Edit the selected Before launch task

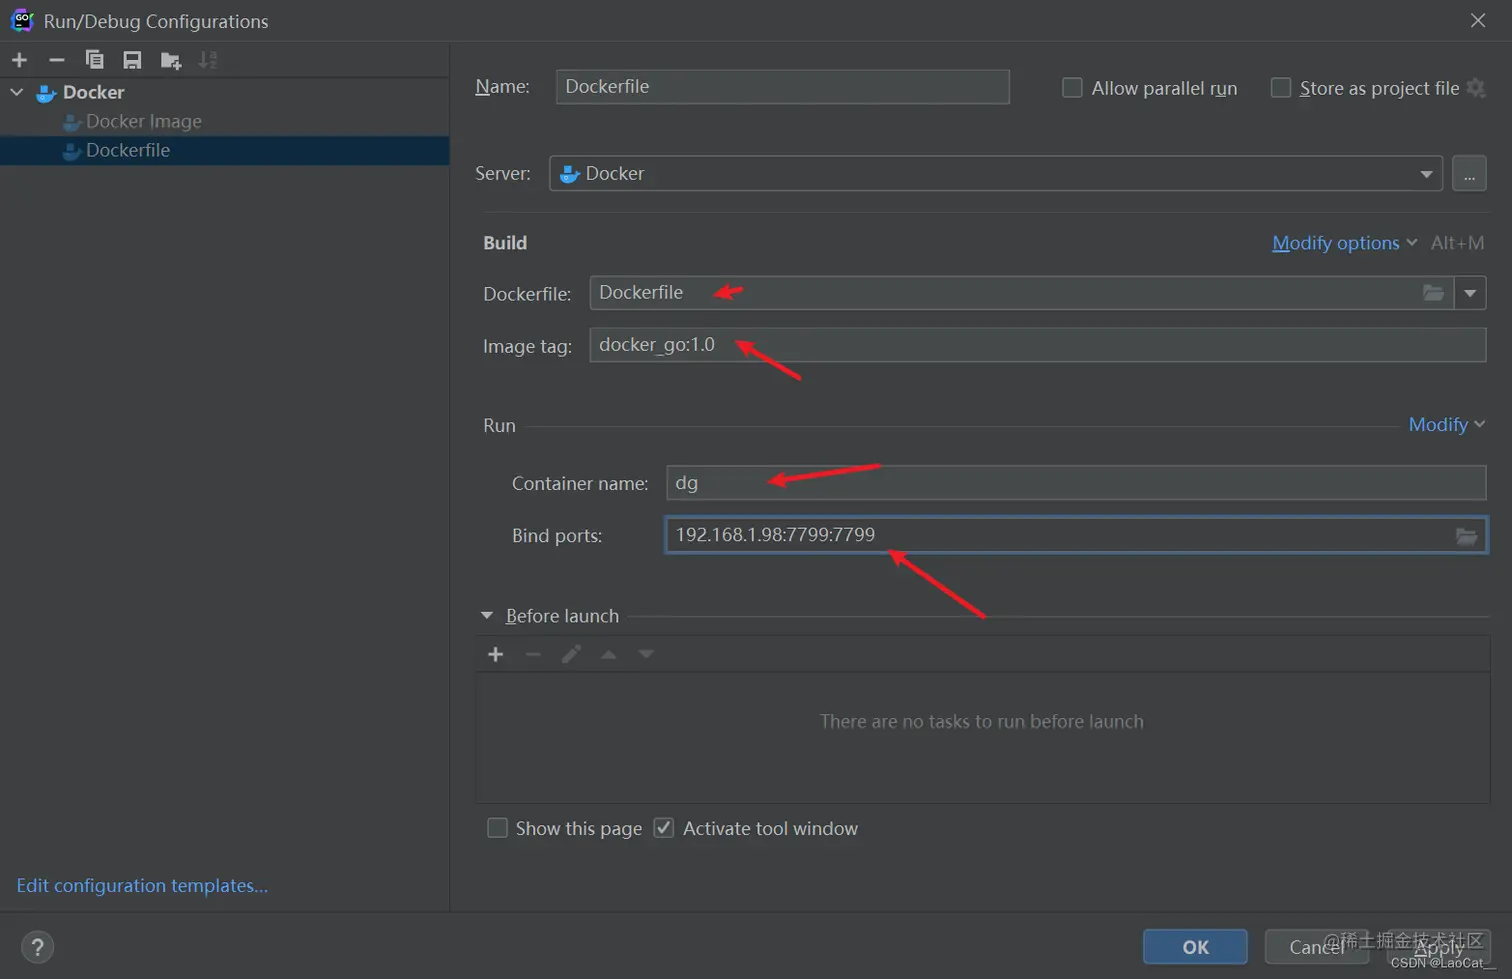571,654
